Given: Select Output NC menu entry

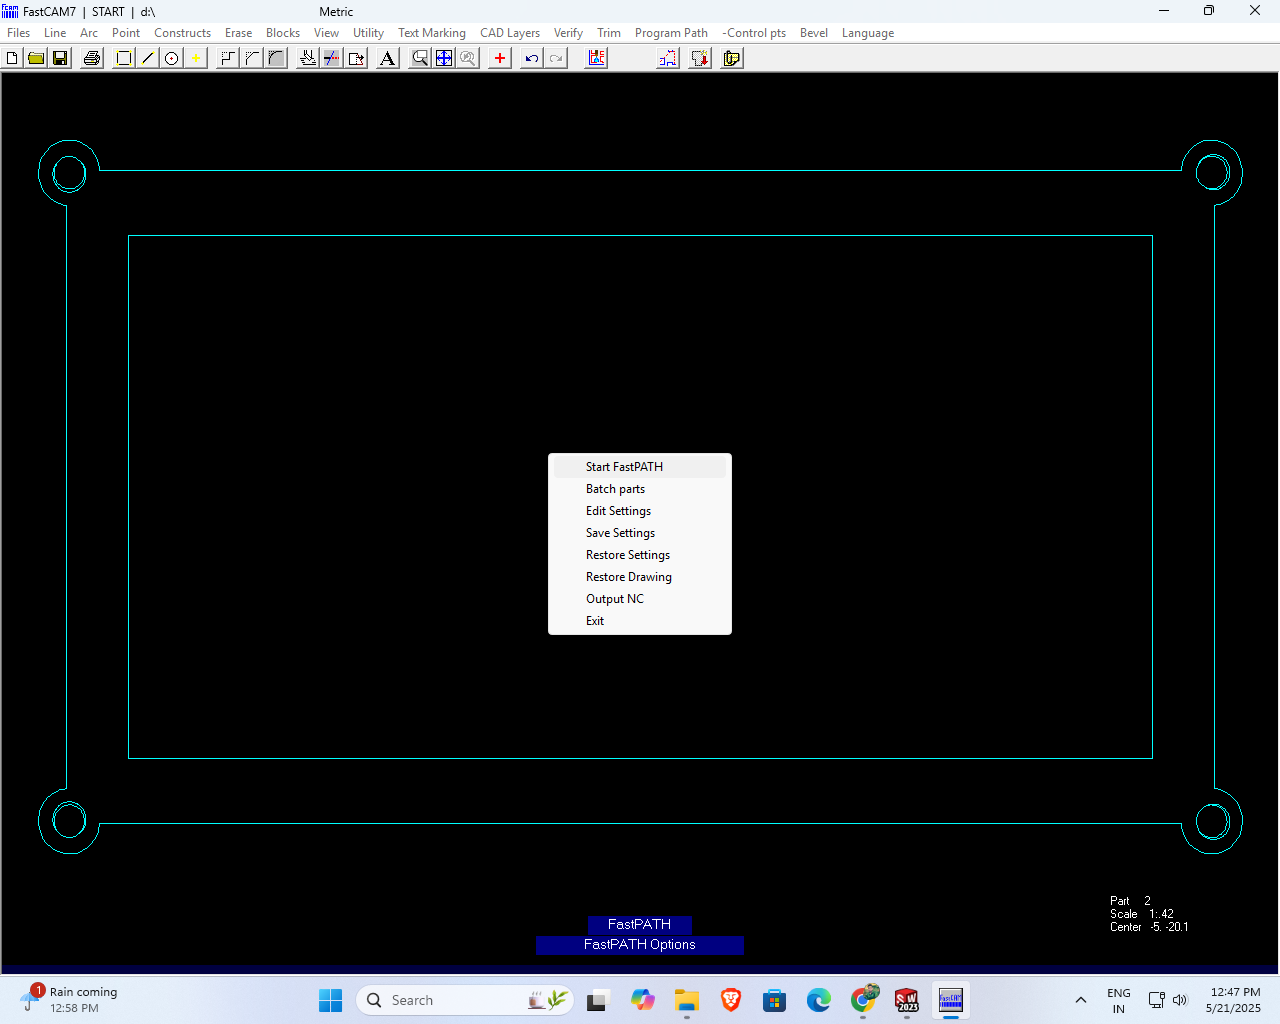Looking at the screenshot, I should pyautogui.click(x=640, y=599).
